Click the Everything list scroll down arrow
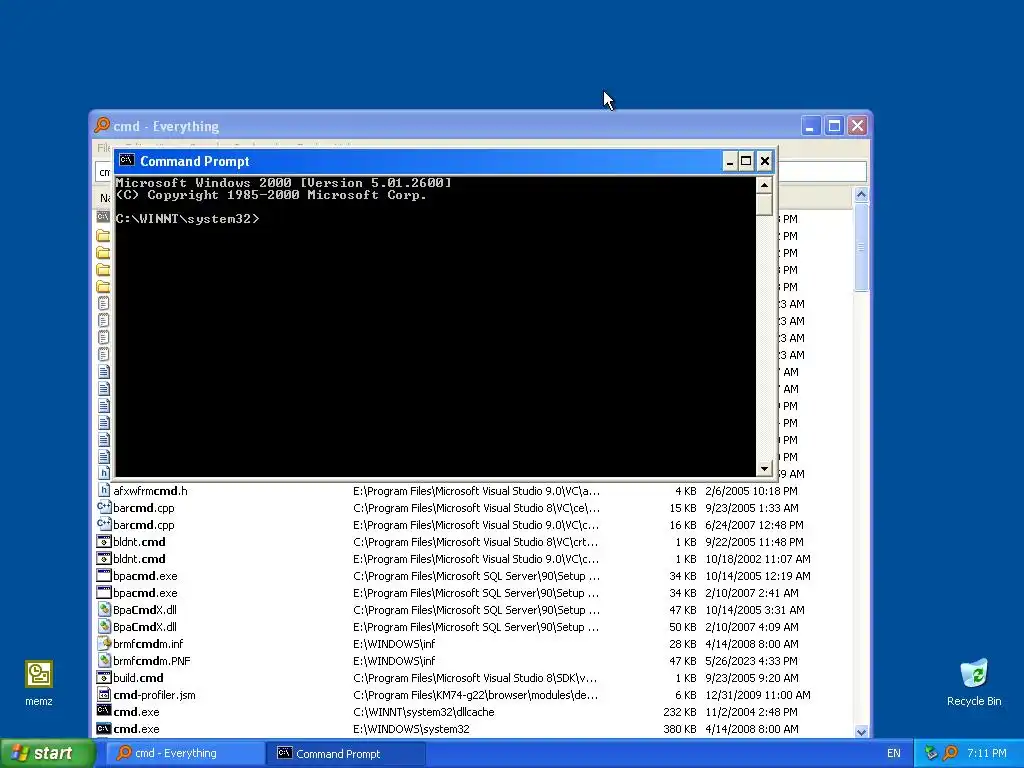Viewport: 1024px width, 768px height. [861, 732]
